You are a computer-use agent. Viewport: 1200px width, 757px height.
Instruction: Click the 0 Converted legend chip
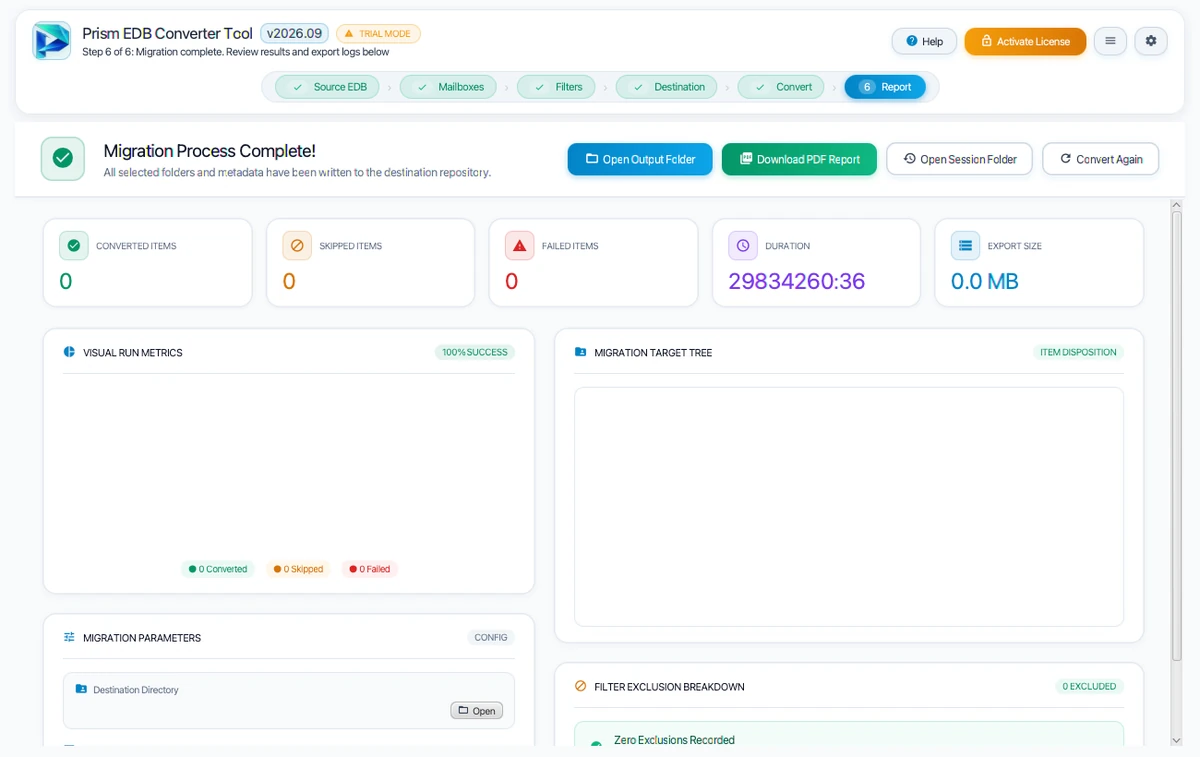coord(218,569)
